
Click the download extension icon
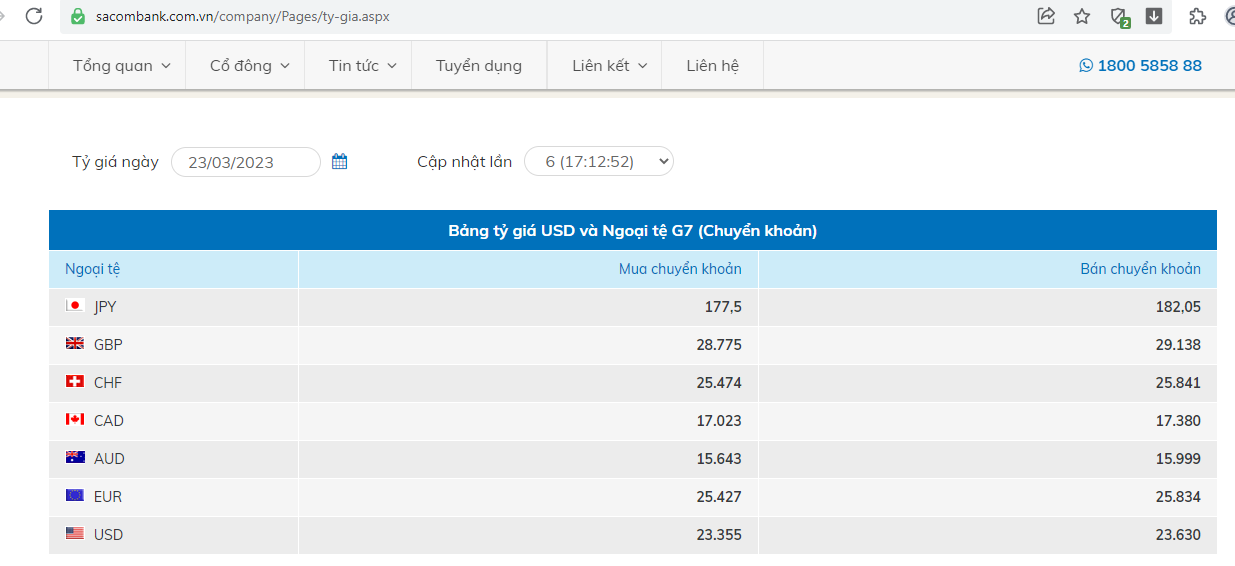coord(1154,16)
